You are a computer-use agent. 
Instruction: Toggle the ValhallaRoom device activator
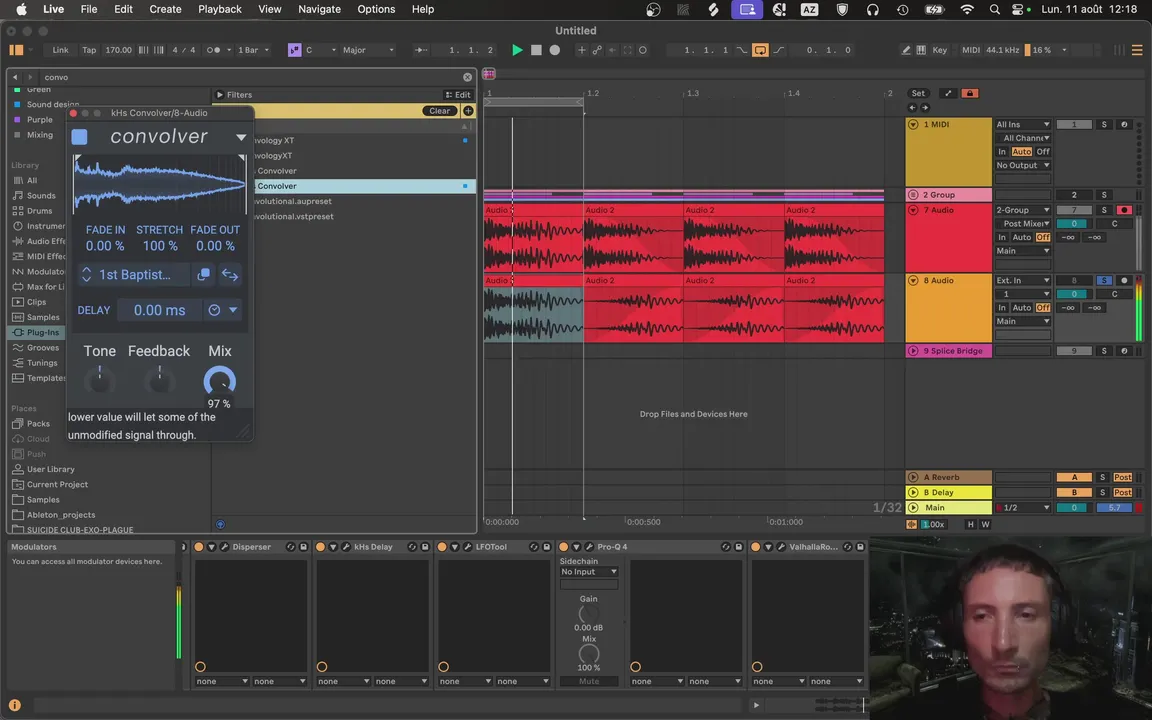tap(756, 547)
